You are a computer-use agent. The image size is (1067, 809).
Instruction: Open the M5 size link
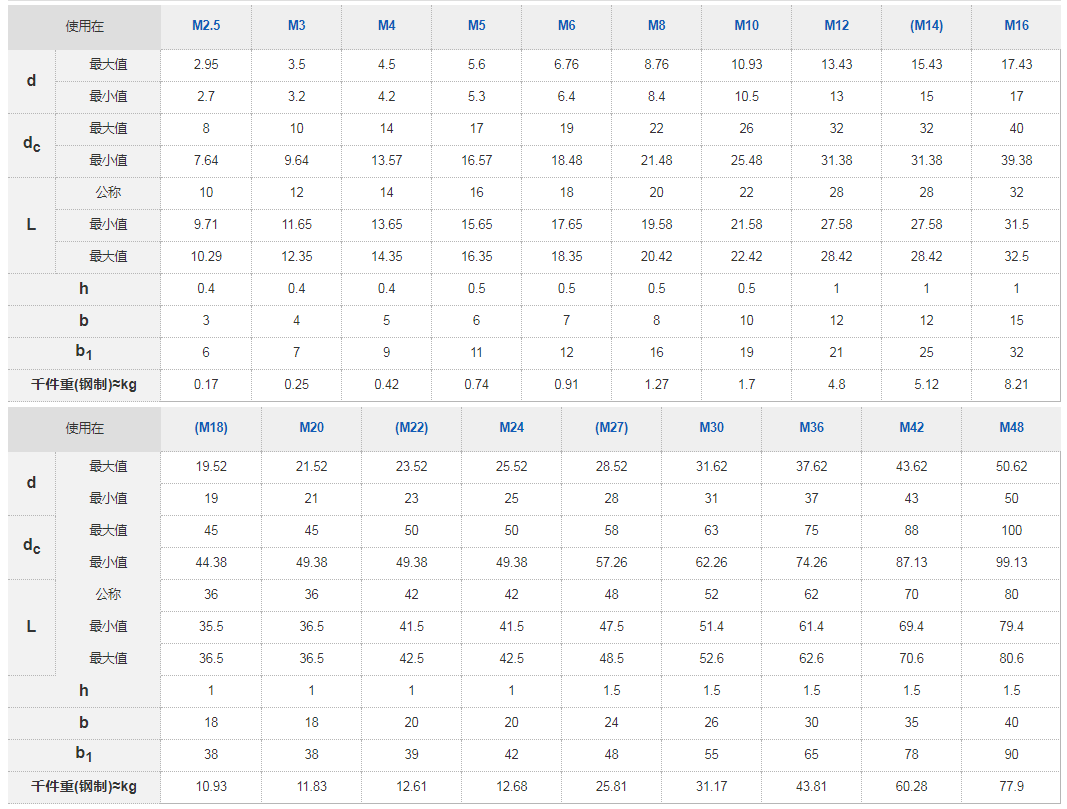point(476,26)
